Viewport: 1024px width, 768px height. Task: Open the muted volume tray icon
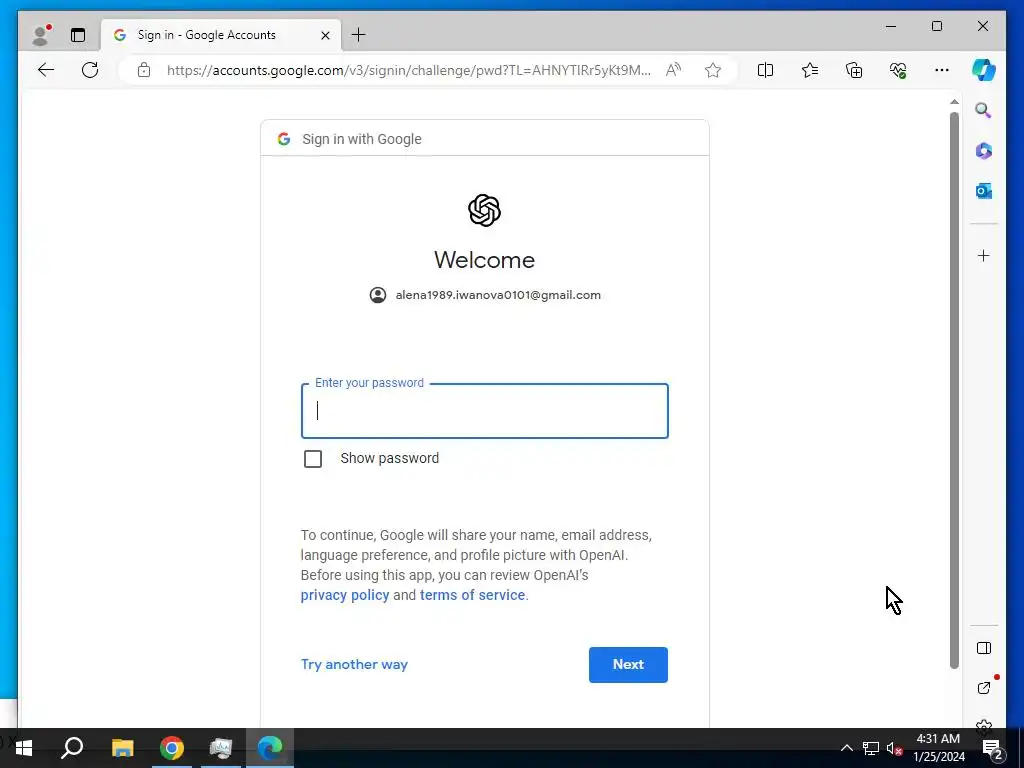895,748
